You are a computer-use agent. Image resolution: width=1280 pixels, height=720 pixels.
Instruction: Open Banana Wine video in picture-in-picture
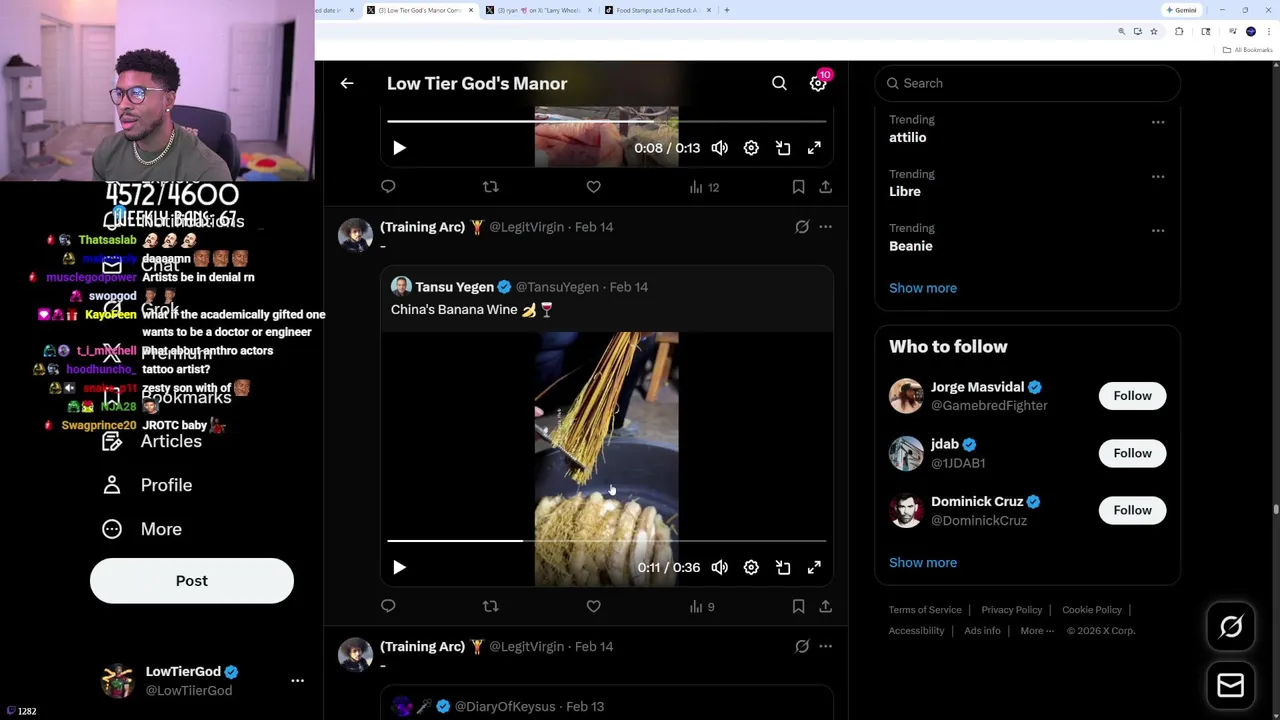tap(783, 567)
